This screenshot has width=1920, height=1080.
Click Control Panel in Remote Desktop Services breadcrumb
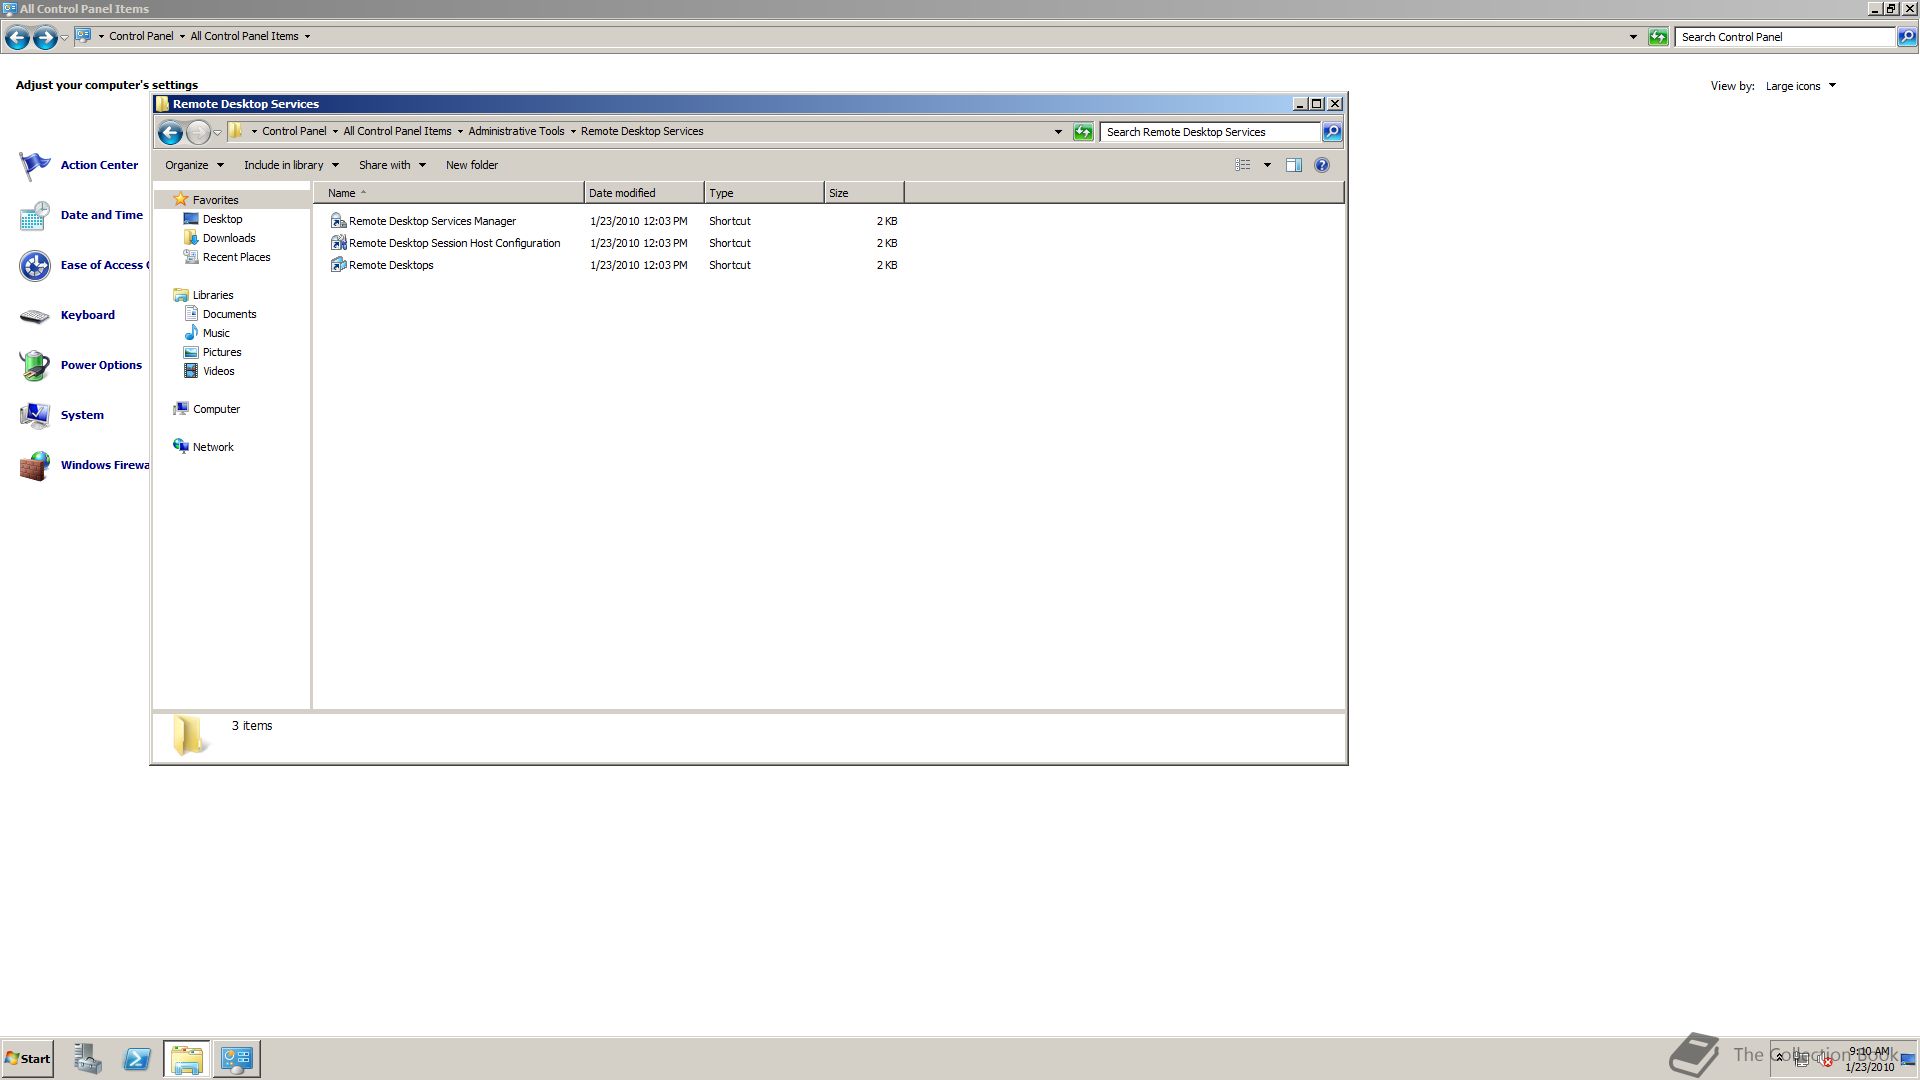coord(294,131)
